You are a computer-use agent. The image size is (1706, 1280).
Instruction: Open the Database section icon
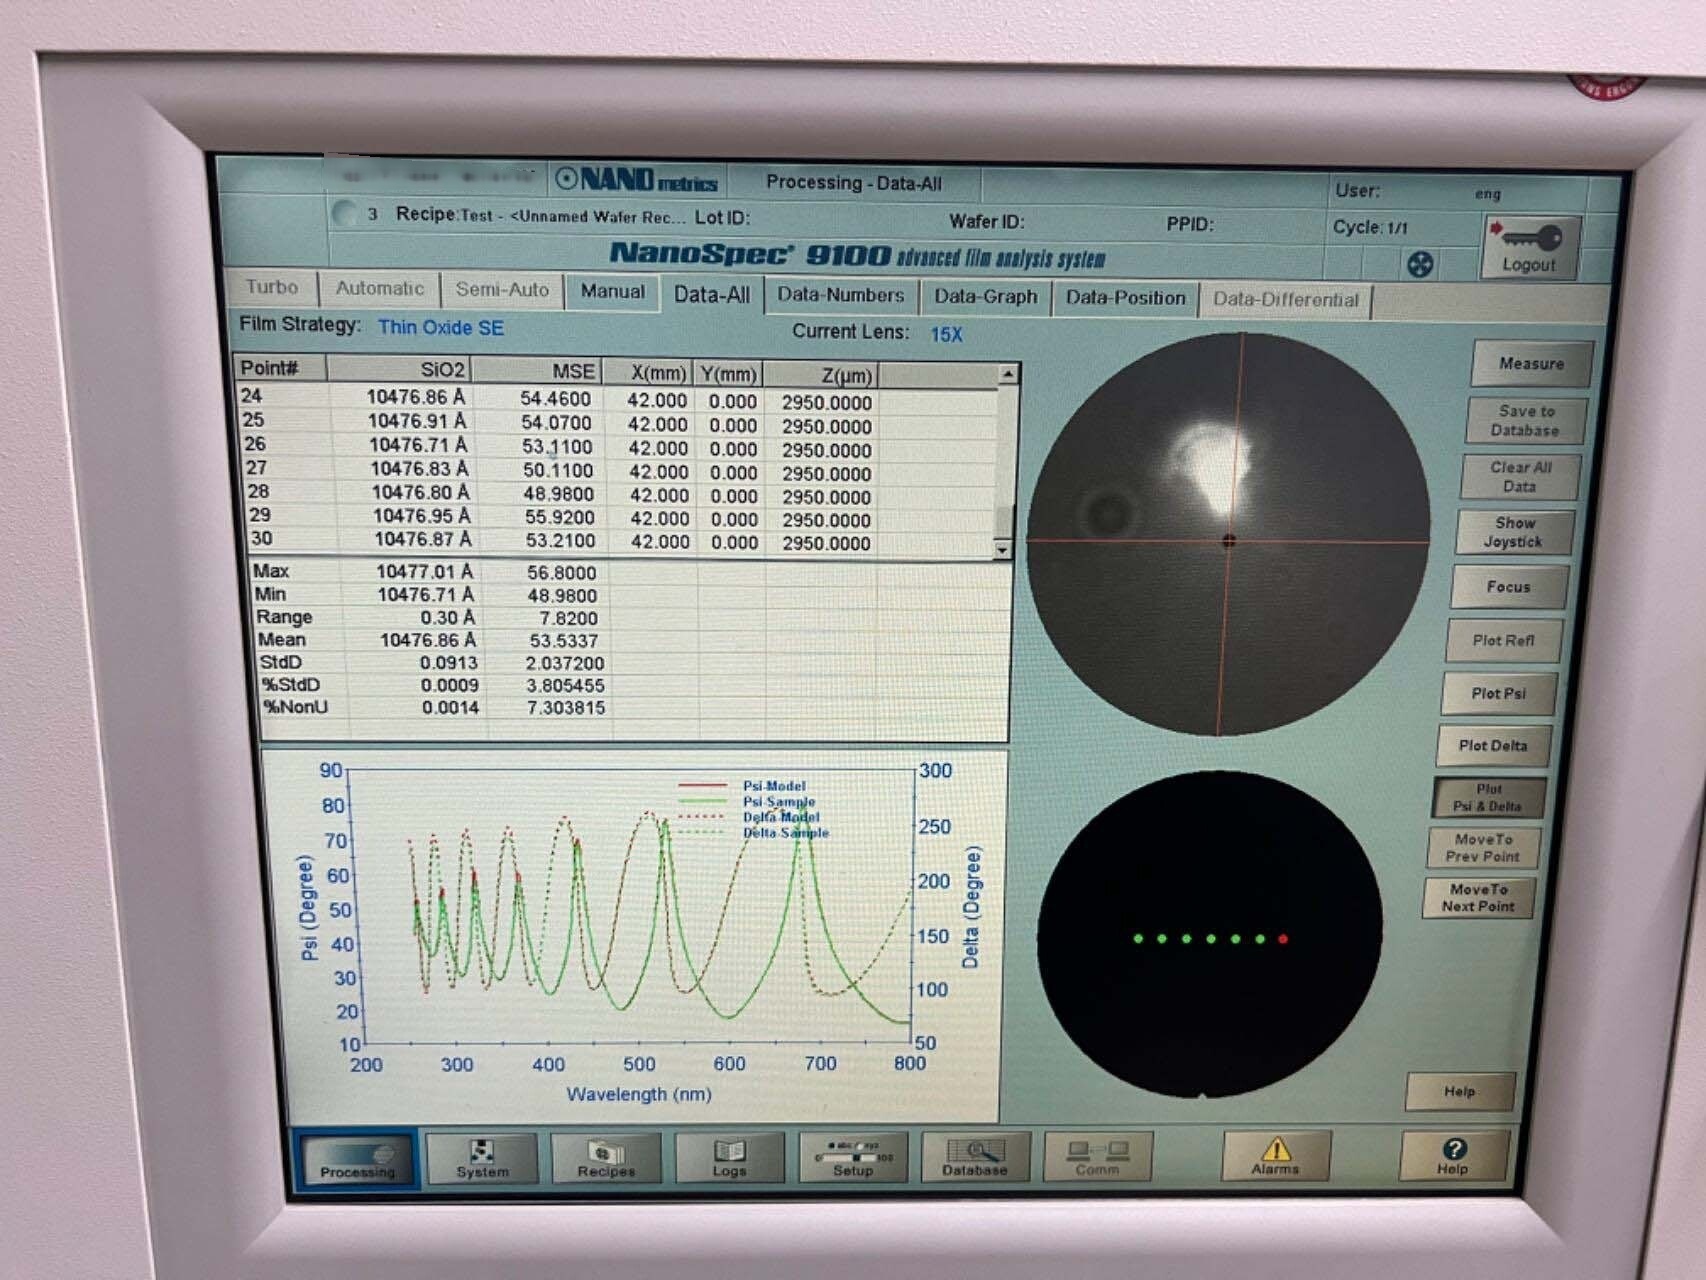pos(975,1158)
